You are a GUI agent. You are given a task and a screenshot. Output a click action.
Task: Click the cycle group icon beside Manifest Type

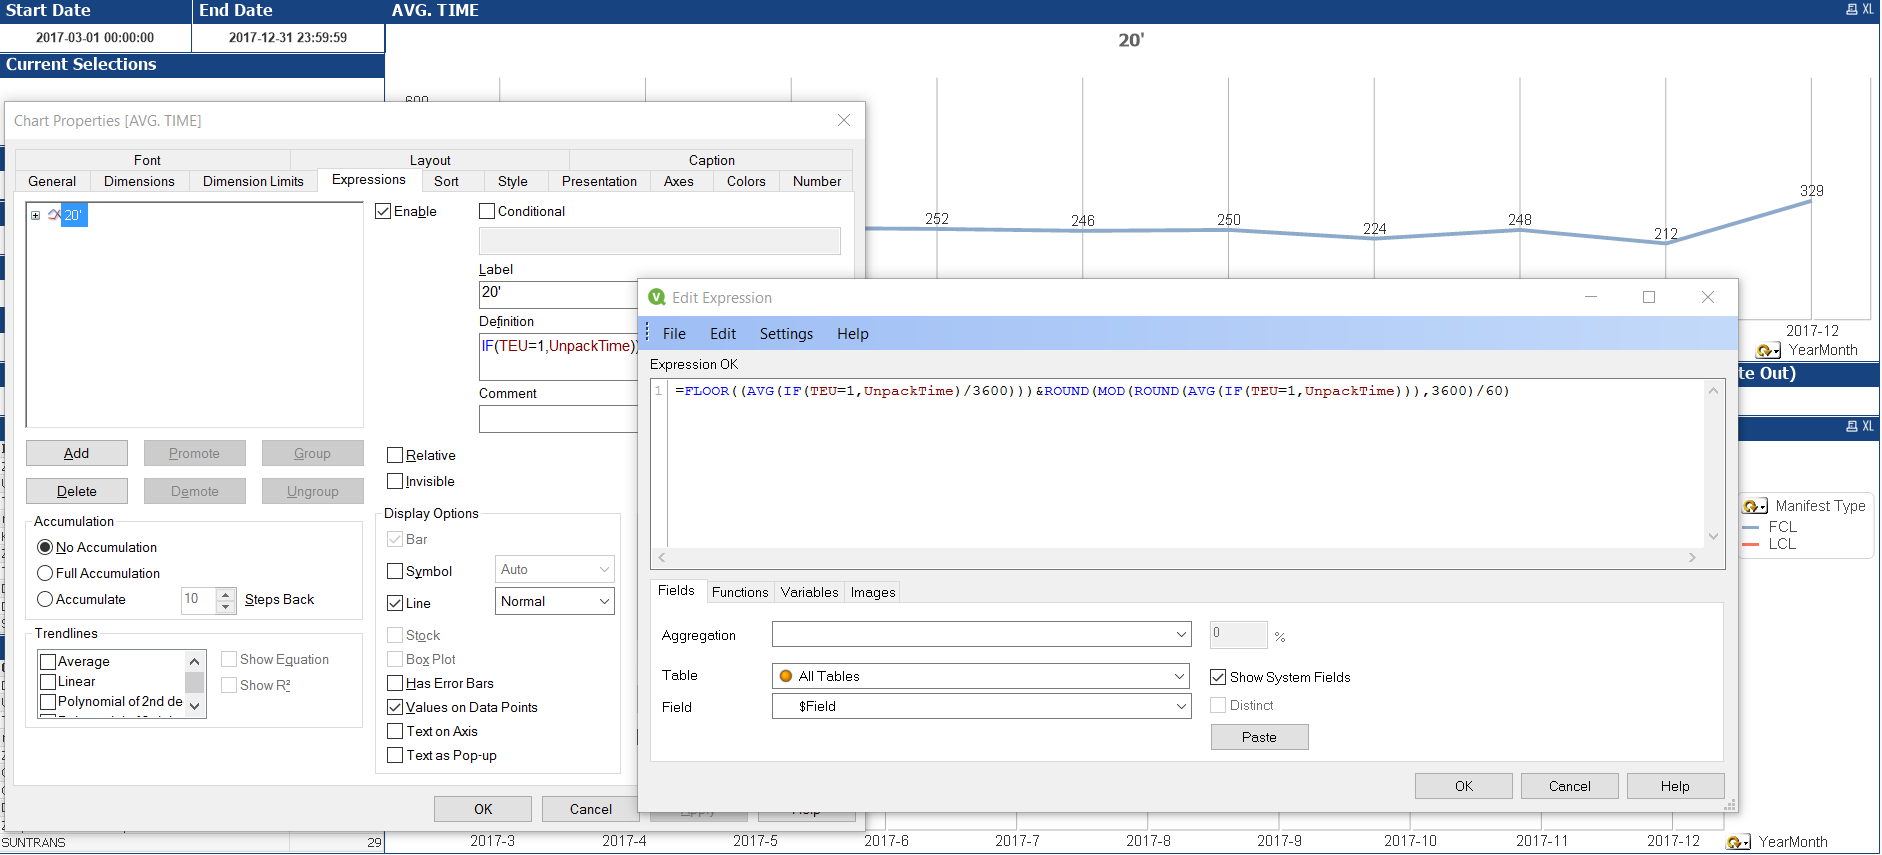pos(1755,506)
